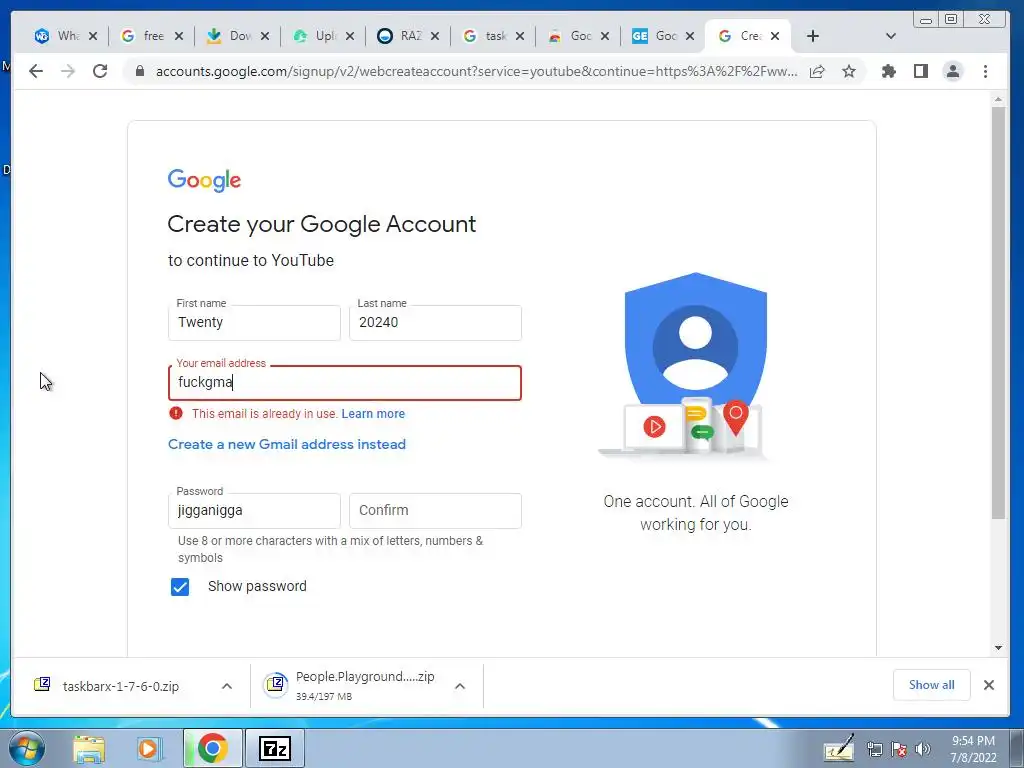The image size is (1024, 768).
Task: Click the page vertical scrollbar thumb
Action: point(998,313)
